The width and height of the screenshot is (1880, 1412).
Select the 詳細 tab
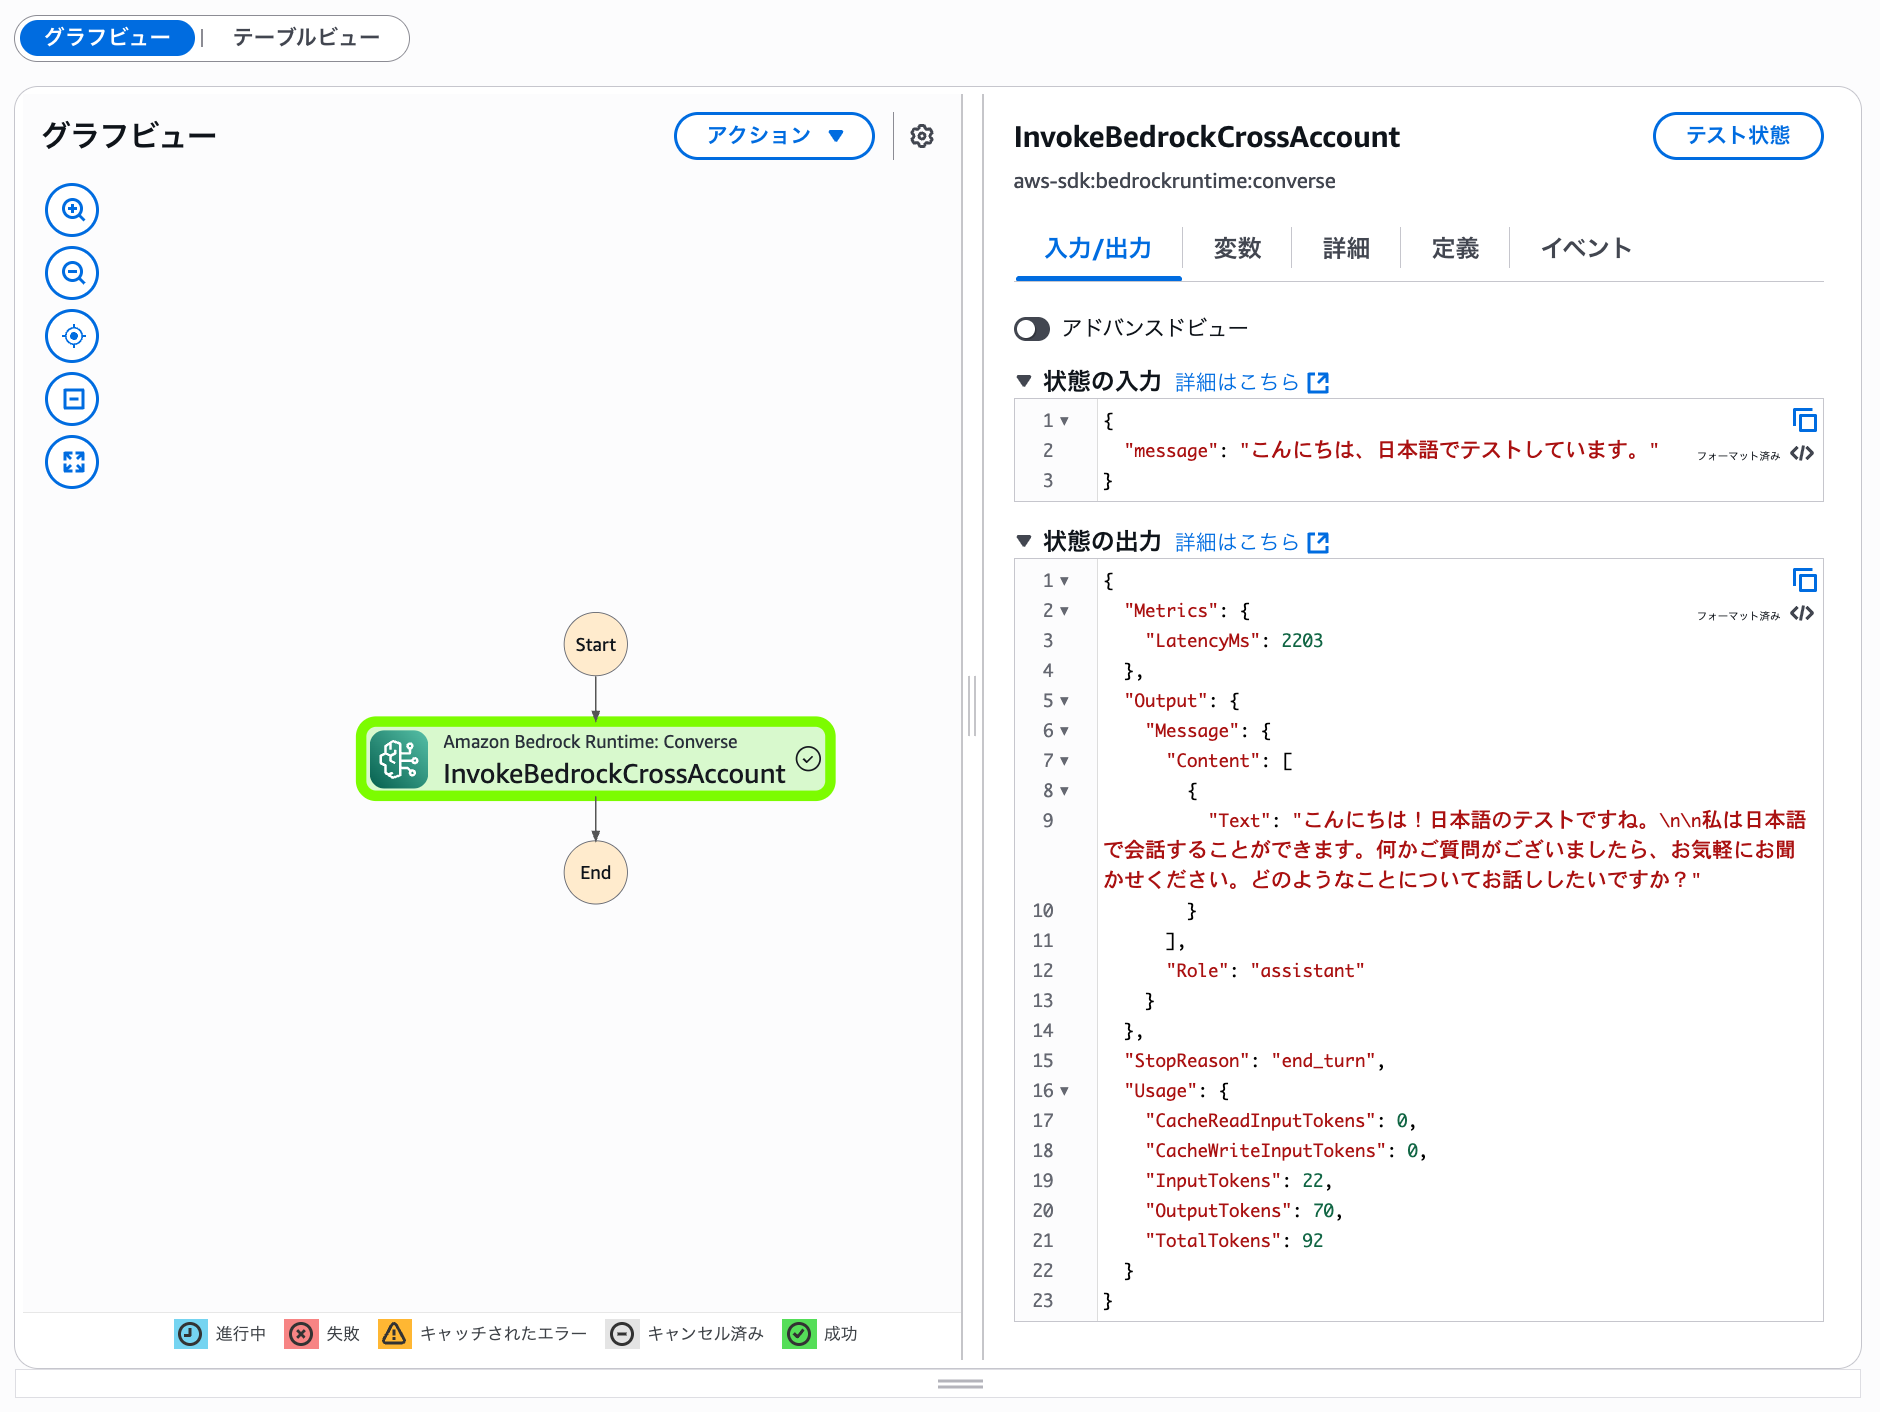[x=1346, y=249]
